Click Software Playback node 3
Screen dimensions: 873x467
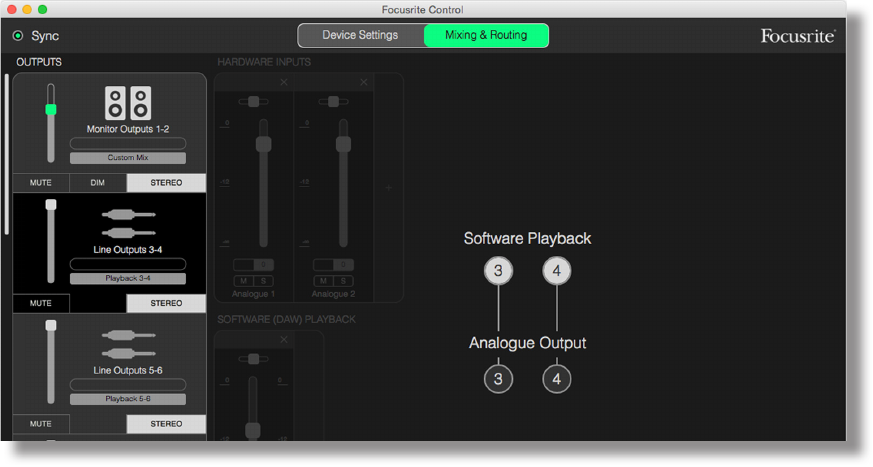pyautogui.click(x=498, y=271)
